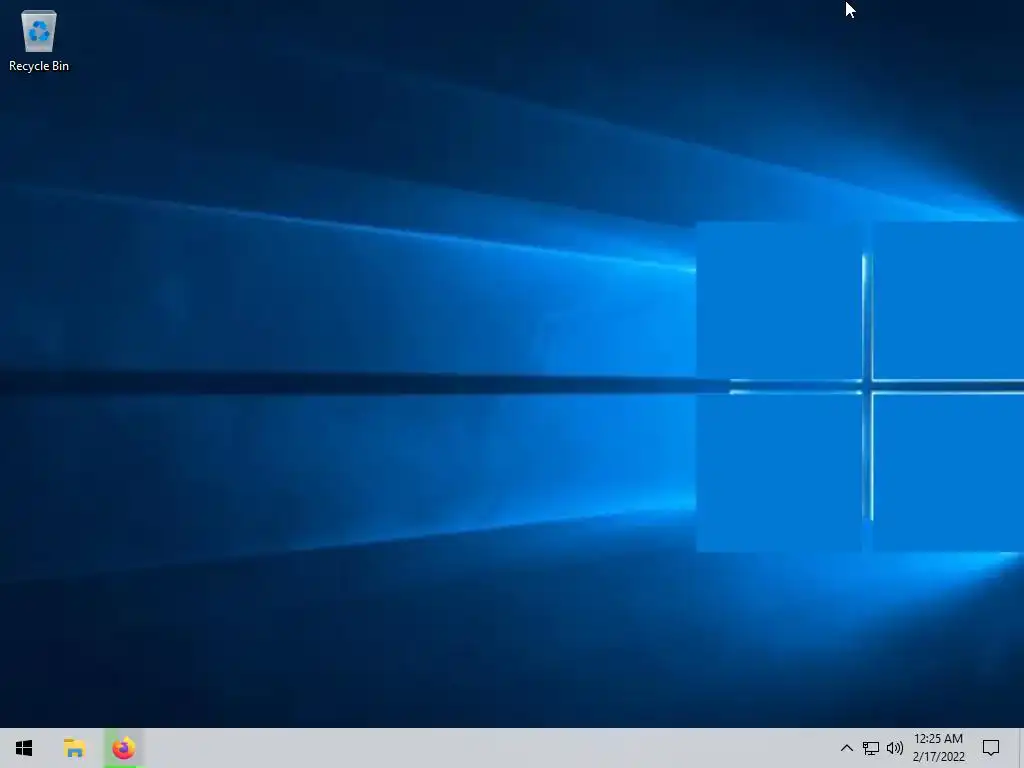Viewport: 1024px width, 768px height.
Task: Show hidden system tray icons
Action: 846,748
